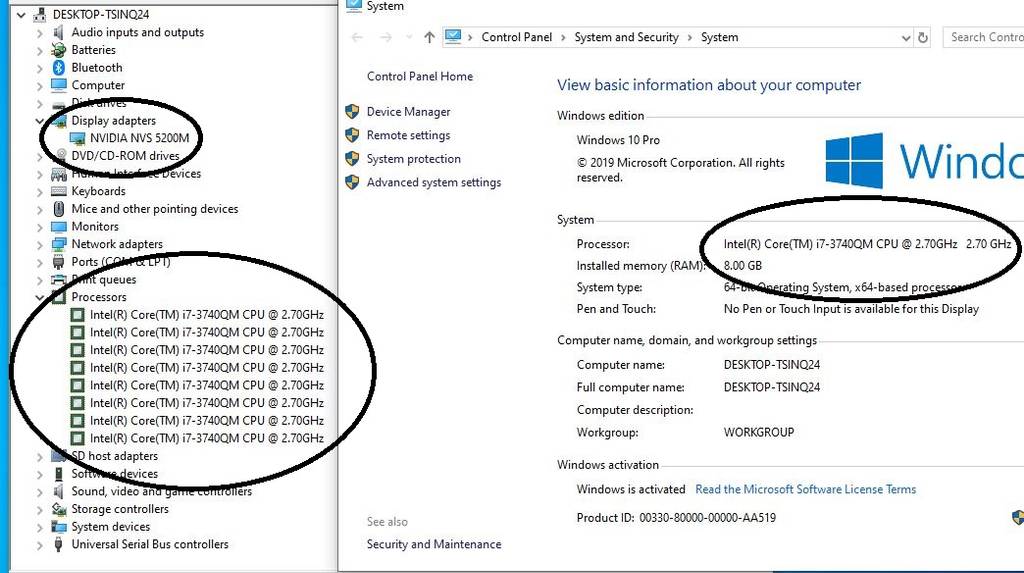
Task: Click the Audio inputs and outputs speaker icon
Action: [59, 32]
